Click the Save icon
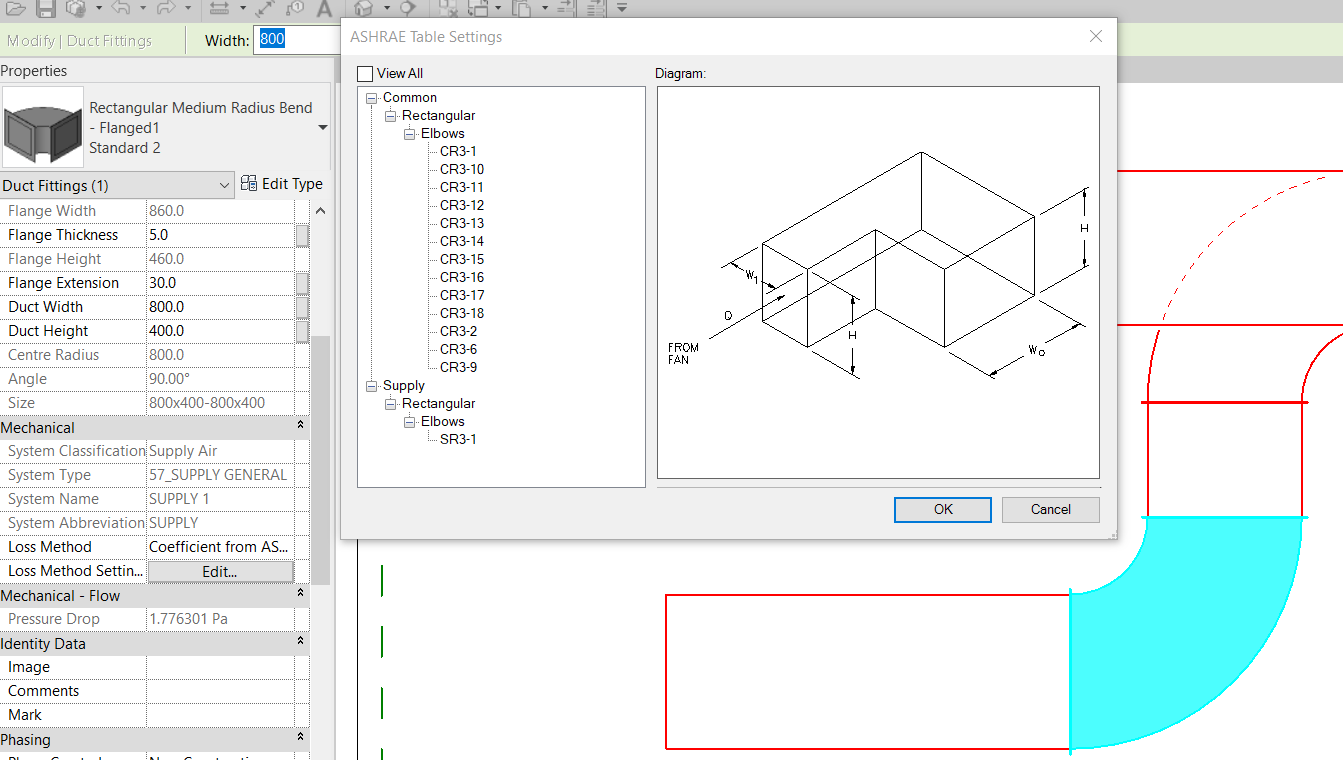 [x=47, y=10]
